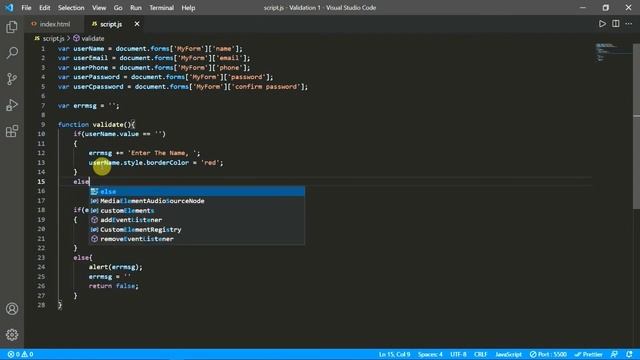Open the Go menu
The image size is (640, 360).
pos(118,8)
